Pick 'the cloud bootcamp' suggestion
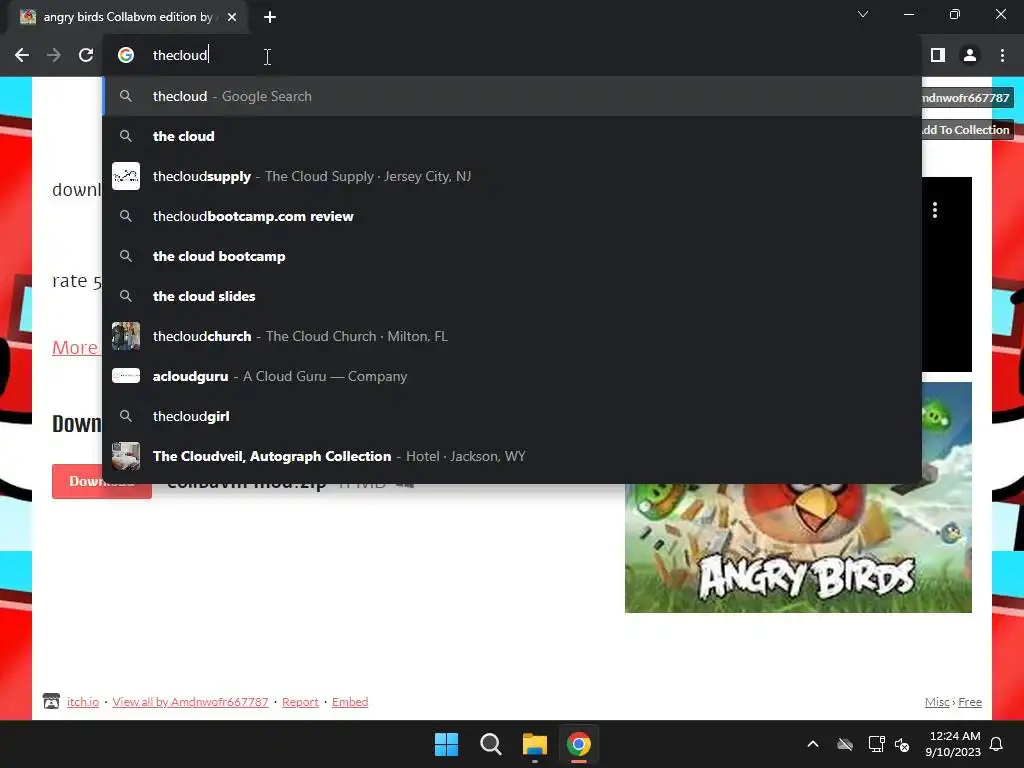This screenshot has width=1024, height=768. 512,256
